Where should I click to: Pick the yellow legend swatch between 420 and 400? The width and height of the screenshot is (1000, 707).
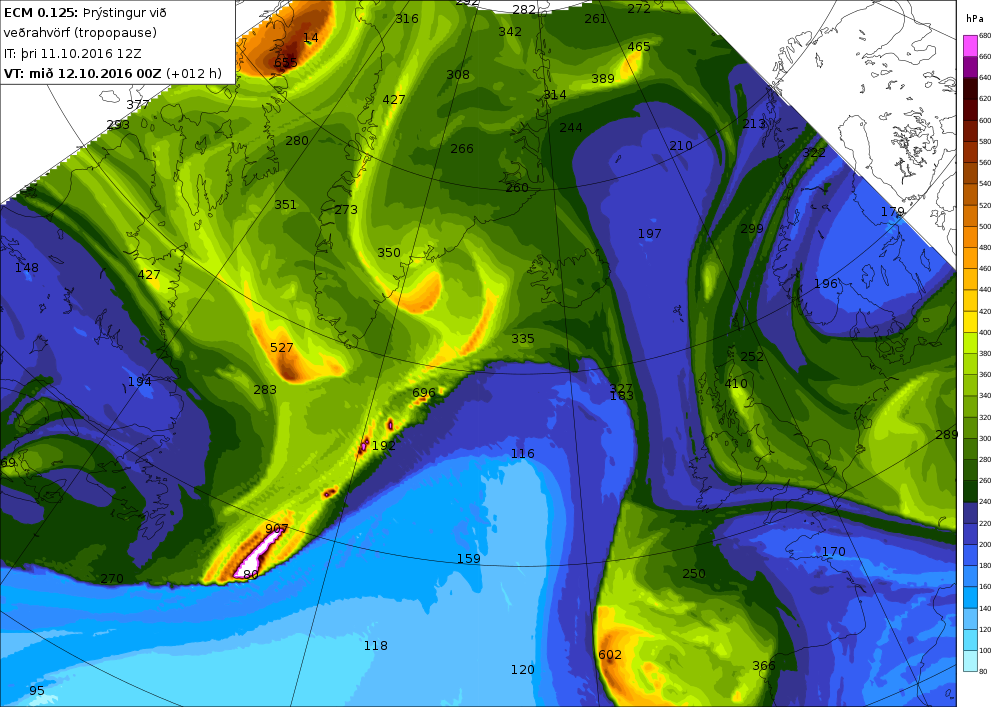969,322
